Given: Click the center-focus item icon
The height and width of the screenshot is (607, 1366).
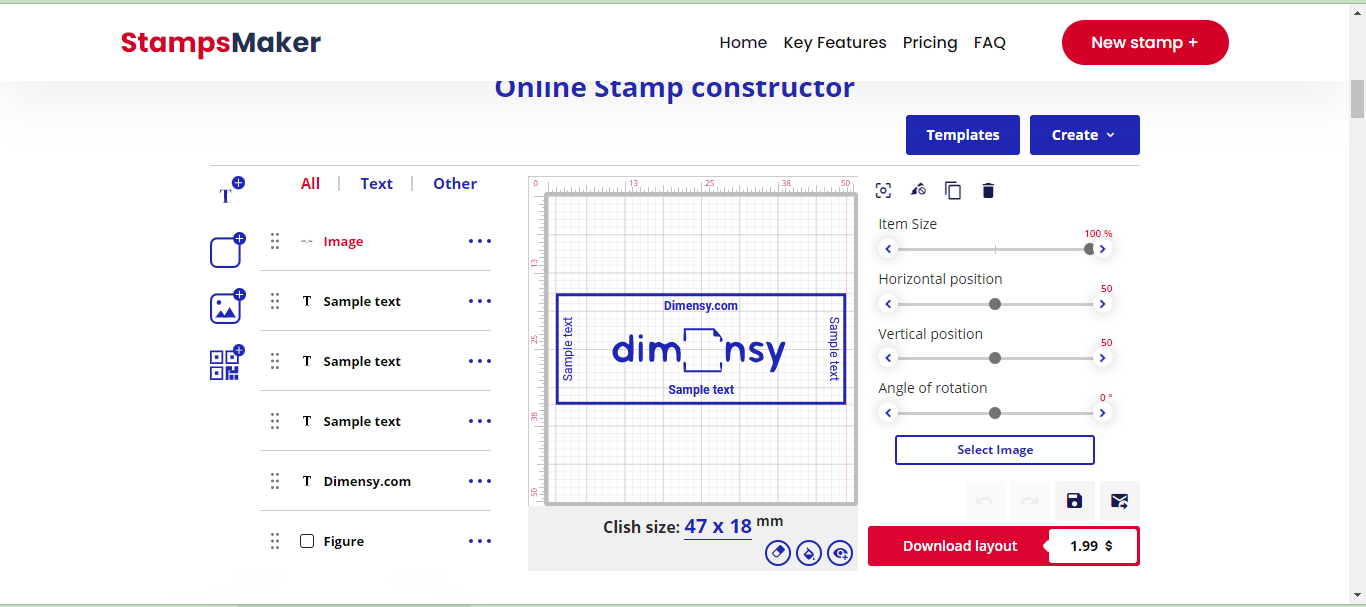Looking at the screenshot, I should coord(883,190).
